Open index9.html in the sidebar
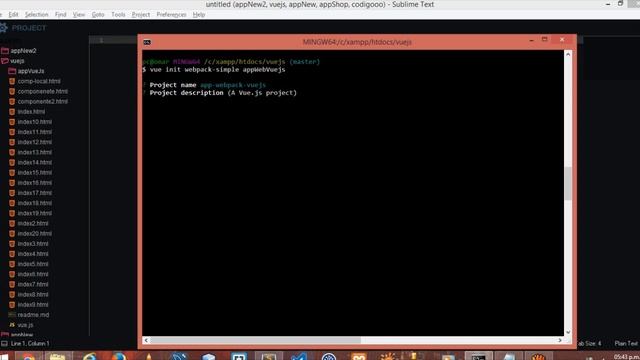 [x=33, y=304]
